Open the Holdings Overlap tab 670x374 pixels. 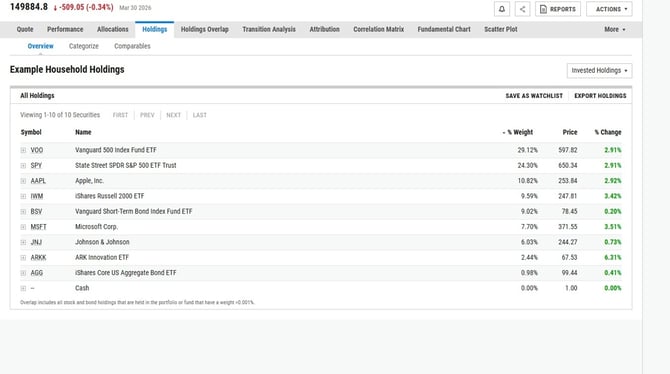tap(205, 29)
